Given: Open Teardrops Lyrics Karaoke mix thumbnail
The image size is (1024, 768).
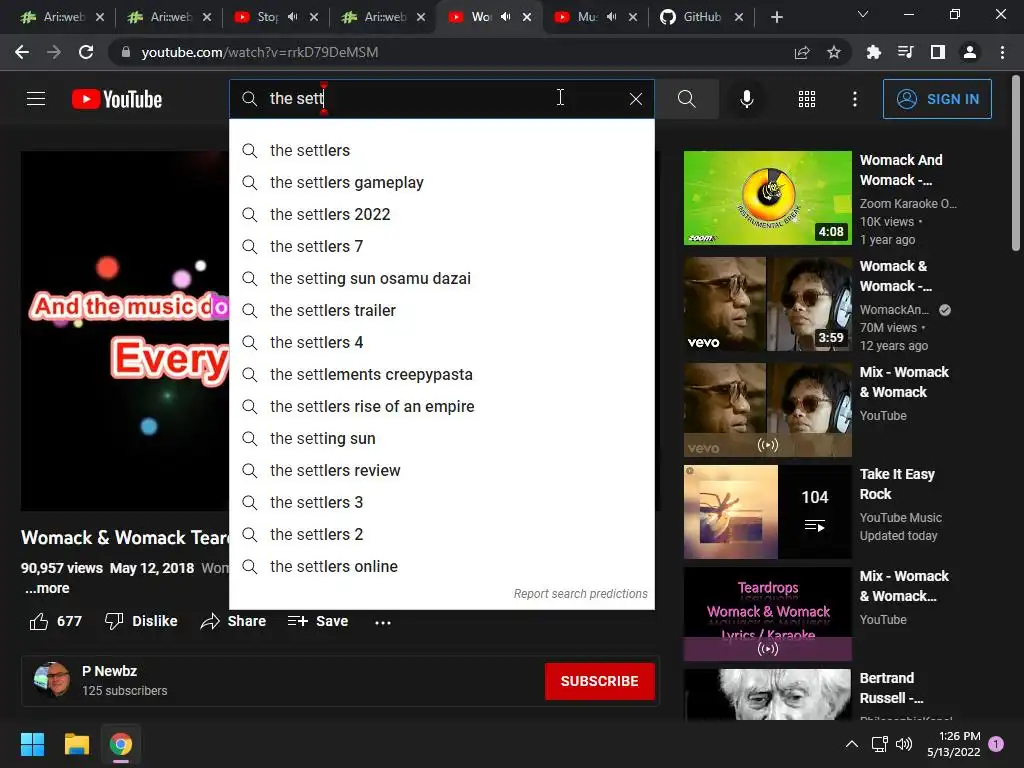Looking at the screenshot, I should pos(767,614).
